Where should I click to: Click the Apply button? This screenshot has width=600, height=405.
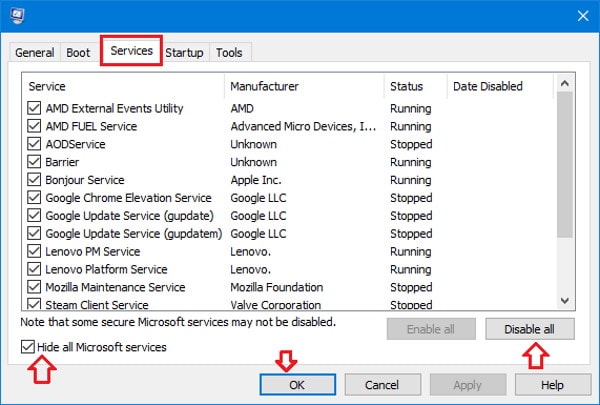click(x=467, y=385)
